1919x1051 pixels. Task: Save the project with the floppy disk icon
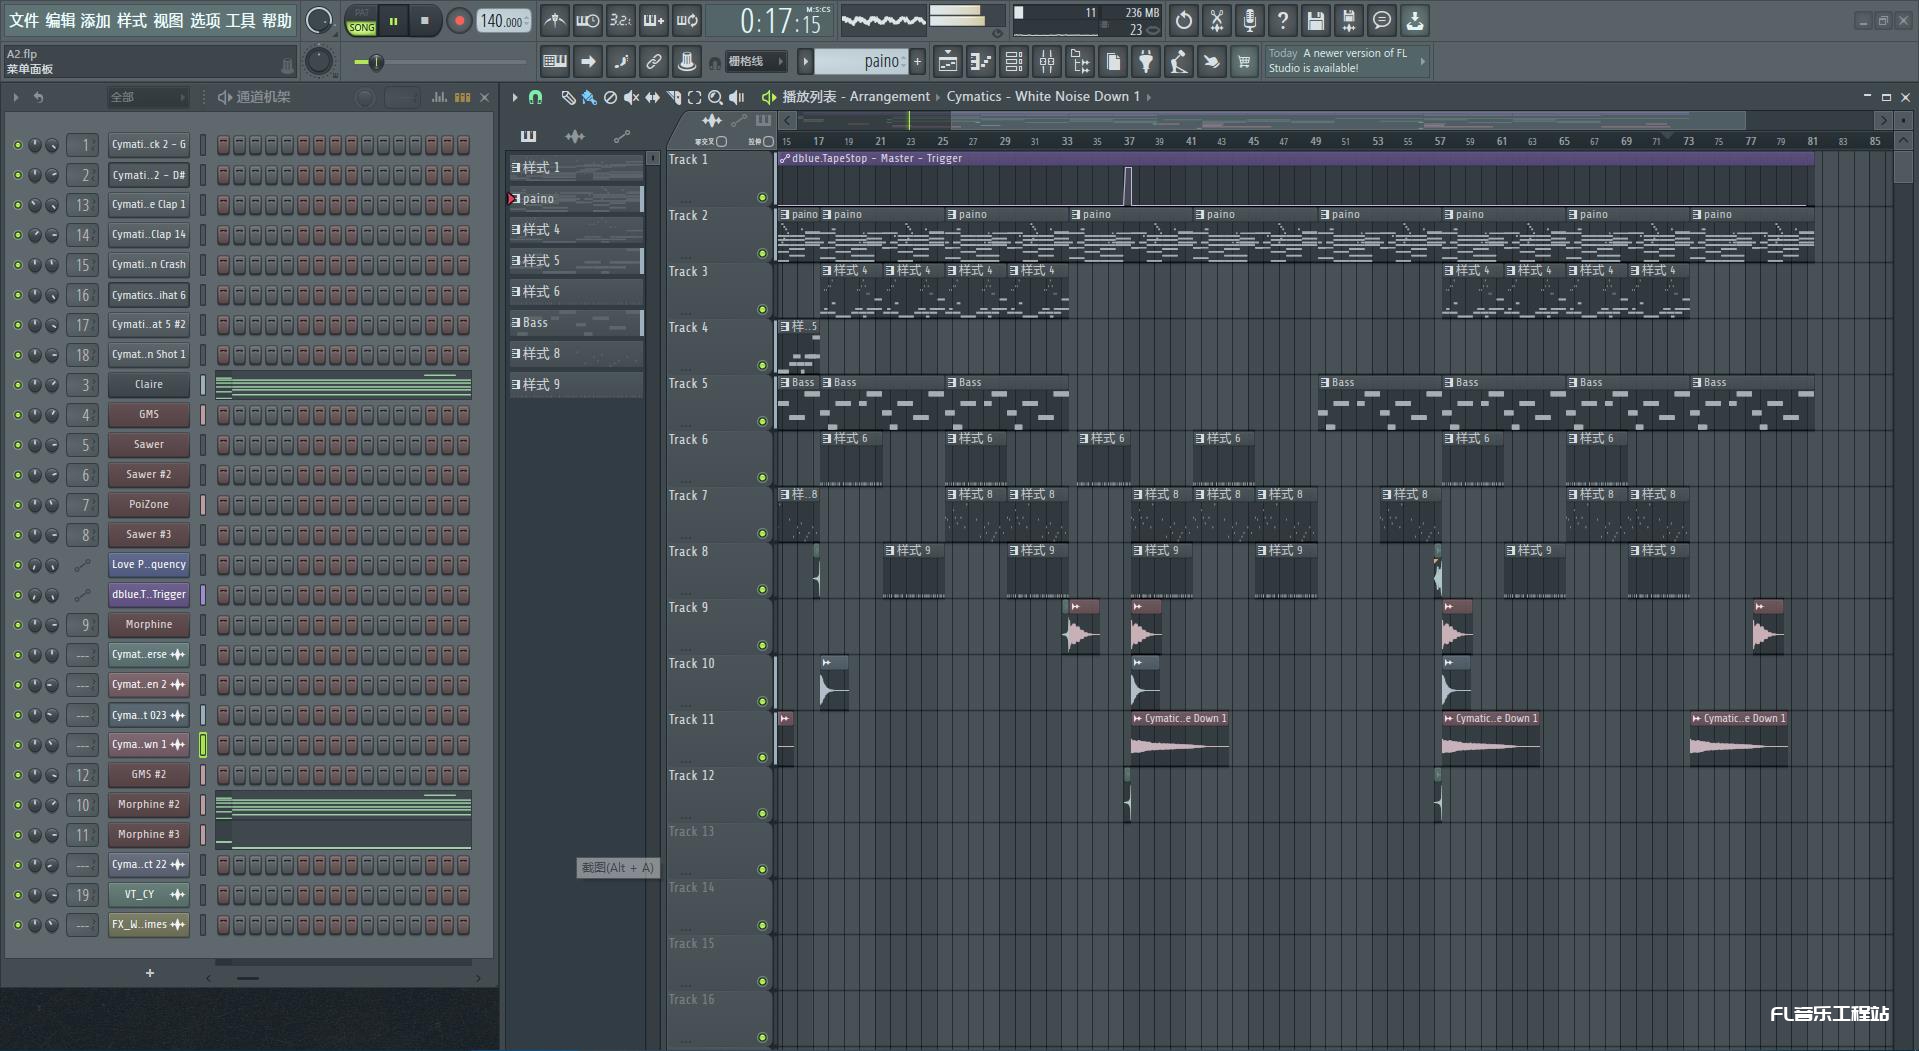point(1316,20)
